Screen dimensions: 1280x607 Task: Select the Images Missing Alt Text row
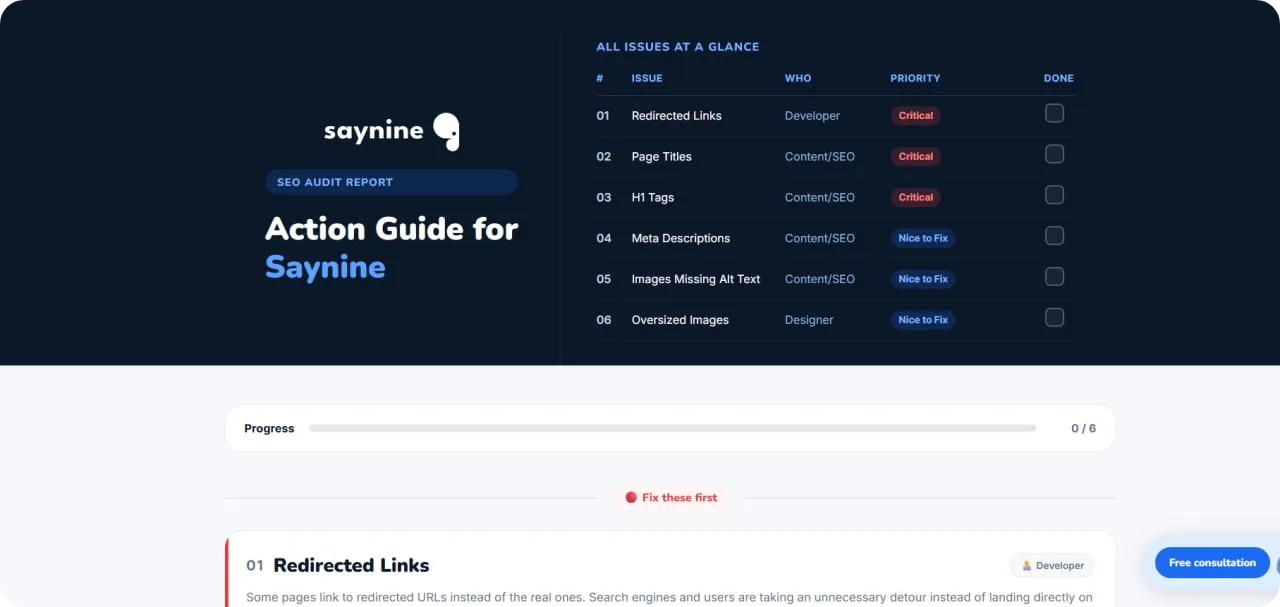click(x=835, y=280)
